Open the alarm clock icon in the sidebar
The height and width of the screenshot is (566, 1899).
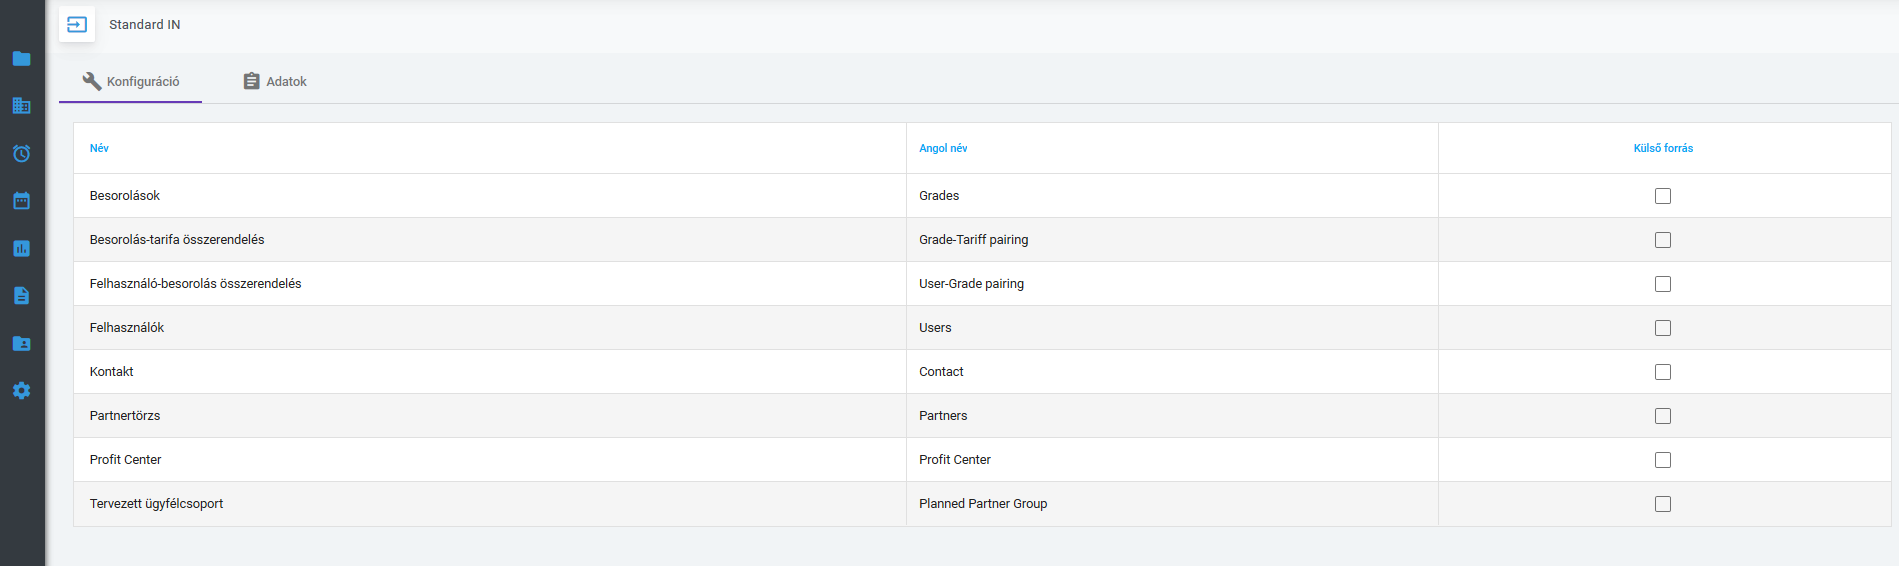click(x=21, y=153)
